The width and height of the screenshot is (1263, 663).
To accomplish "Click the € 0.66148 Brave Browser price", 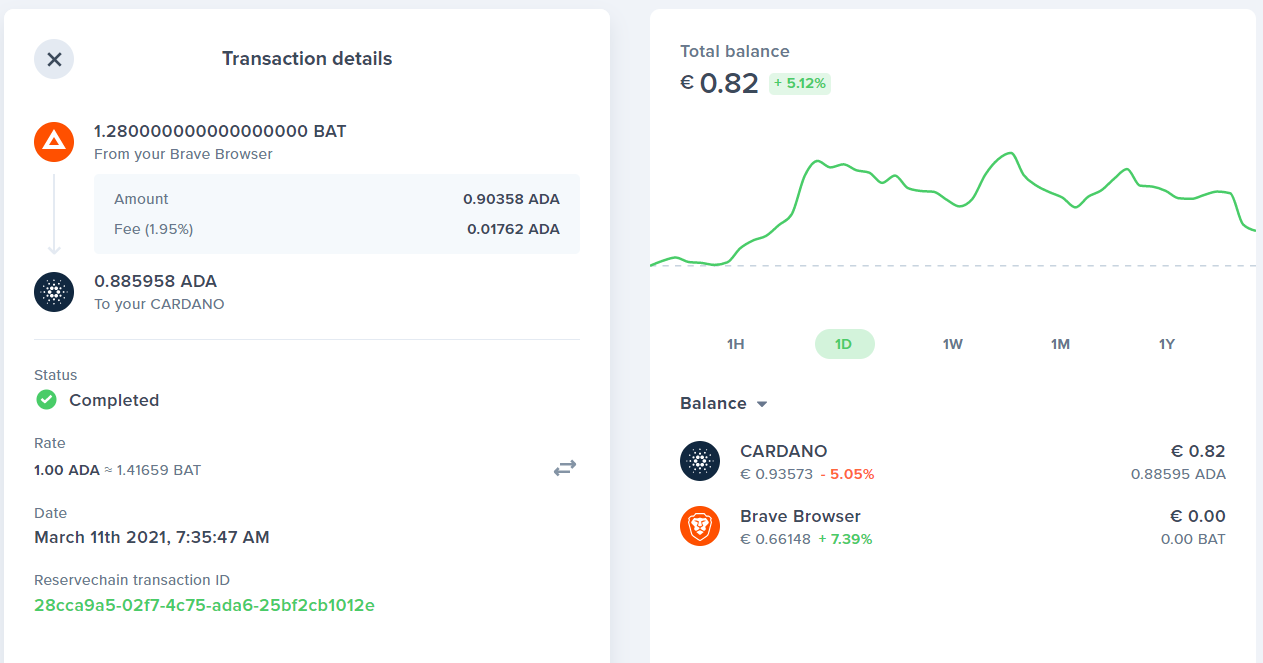I will pos(775,539).
